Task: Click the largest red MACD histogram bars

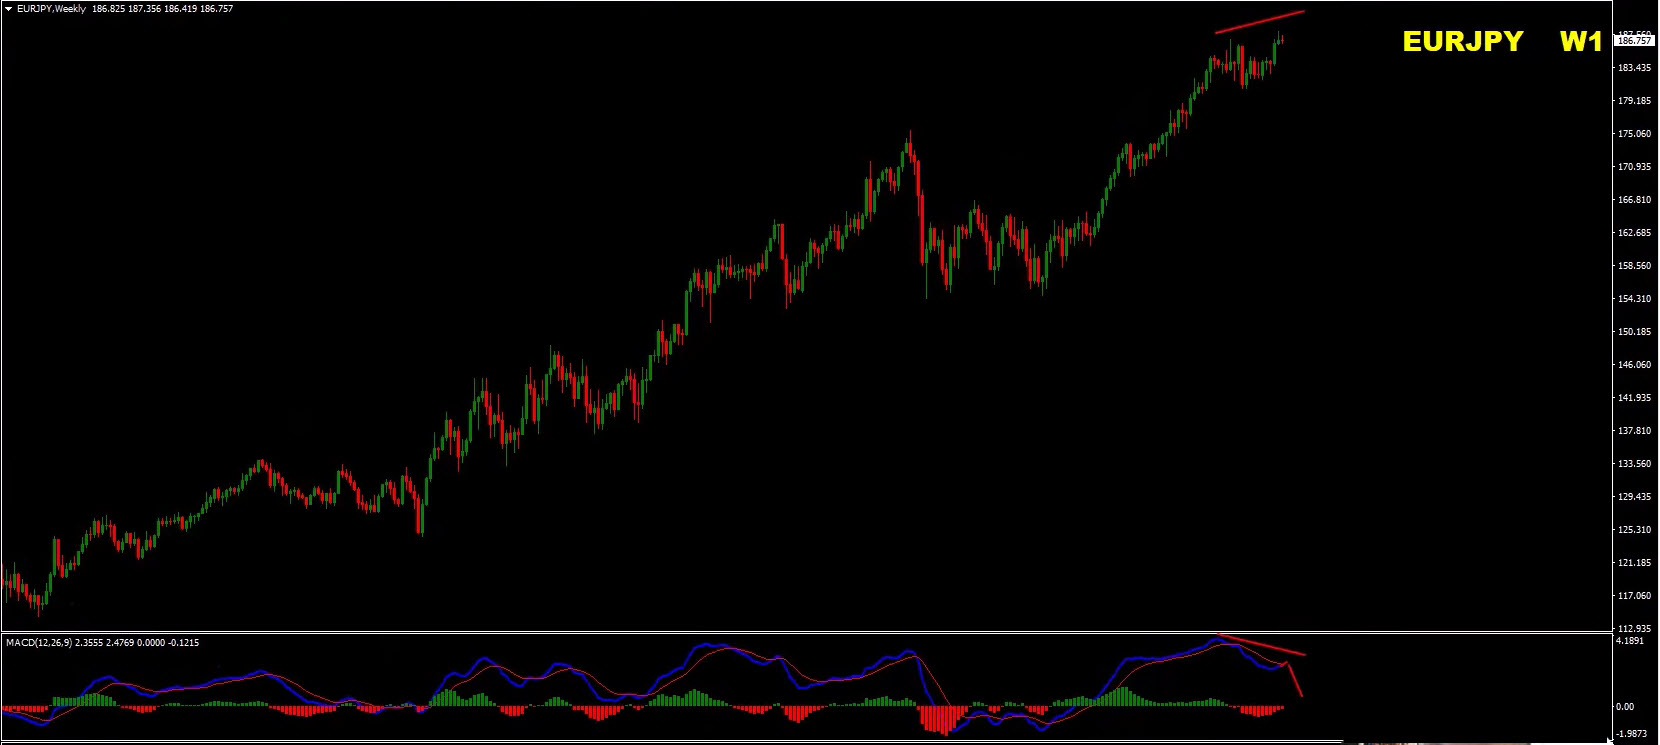Action: [940, 718]
